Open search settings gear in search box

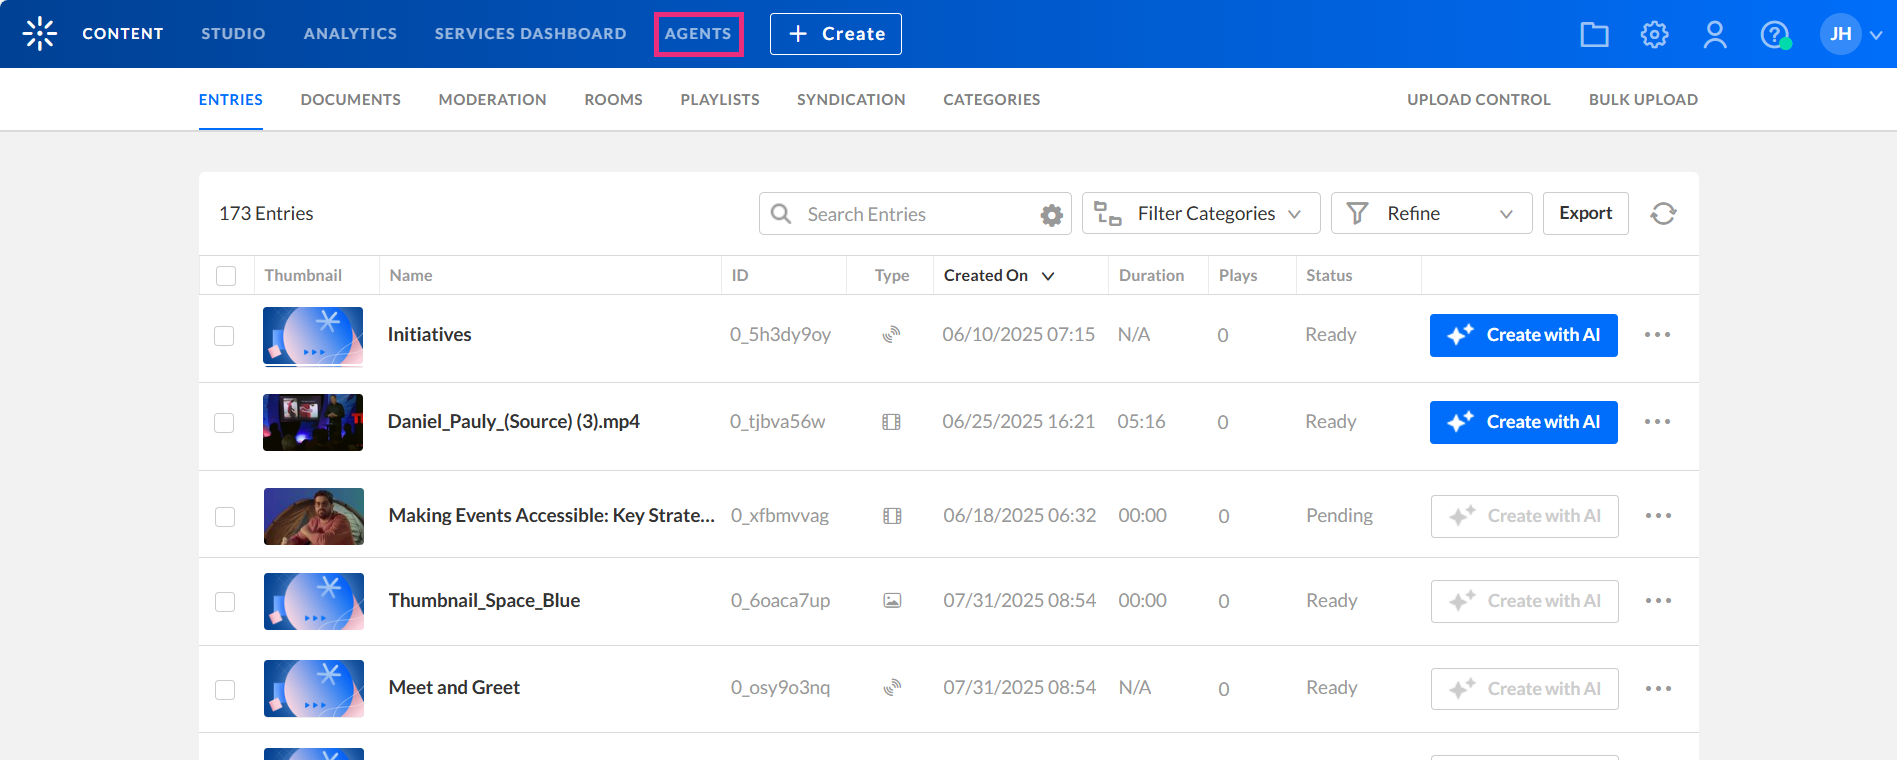pyautogui.click(x=1051, y=215)
